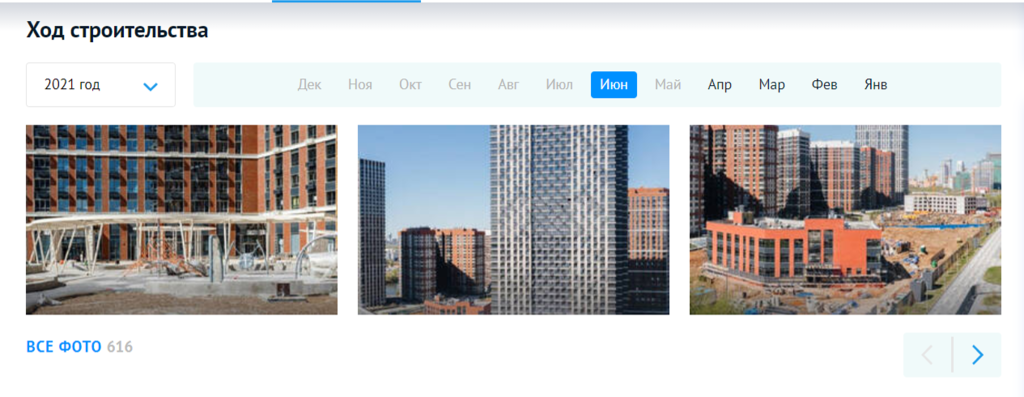View the tall gray tower photo
Viewport: 1024px width, 397px height.
point(513,219)
